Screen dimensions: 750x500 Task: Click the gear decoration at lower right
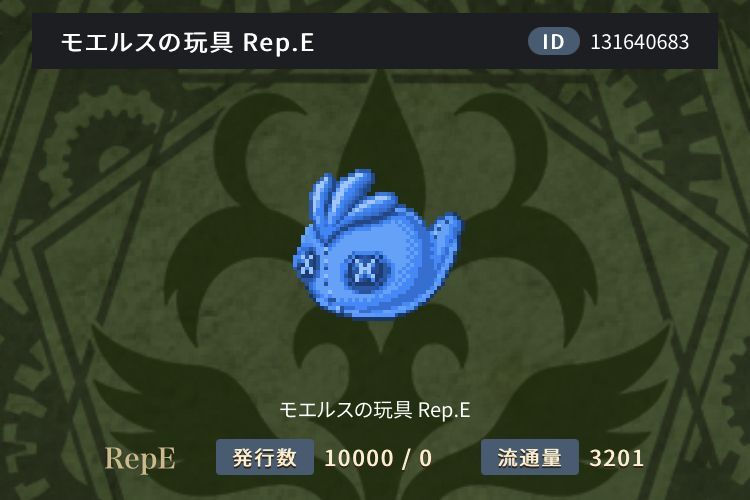click(x=734, y=397)
